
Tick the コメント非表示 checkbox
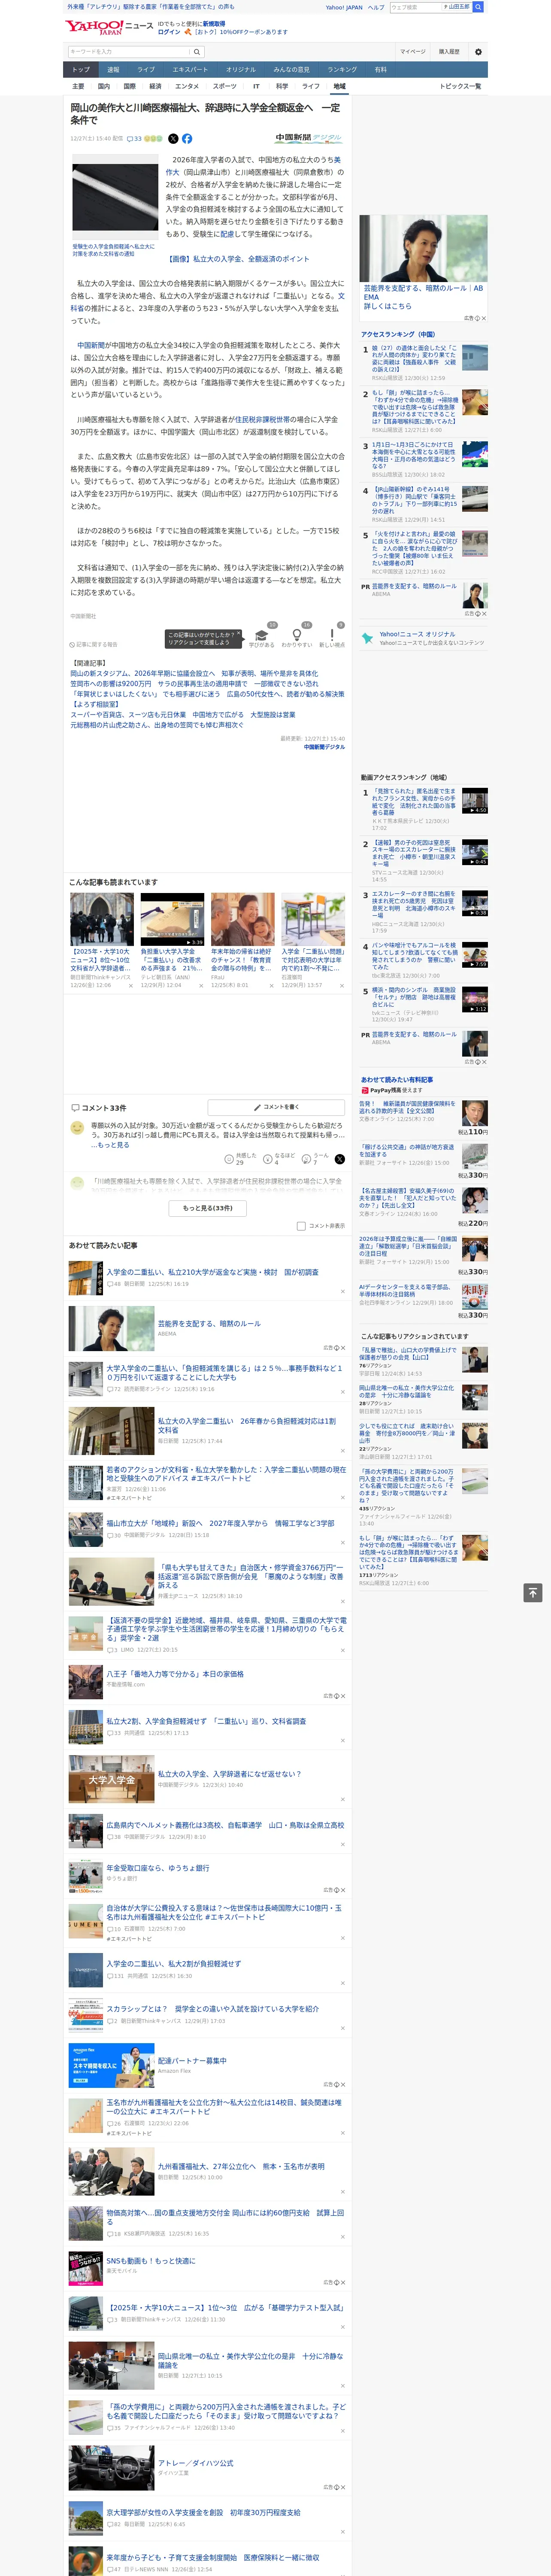tap(301, 1226)
